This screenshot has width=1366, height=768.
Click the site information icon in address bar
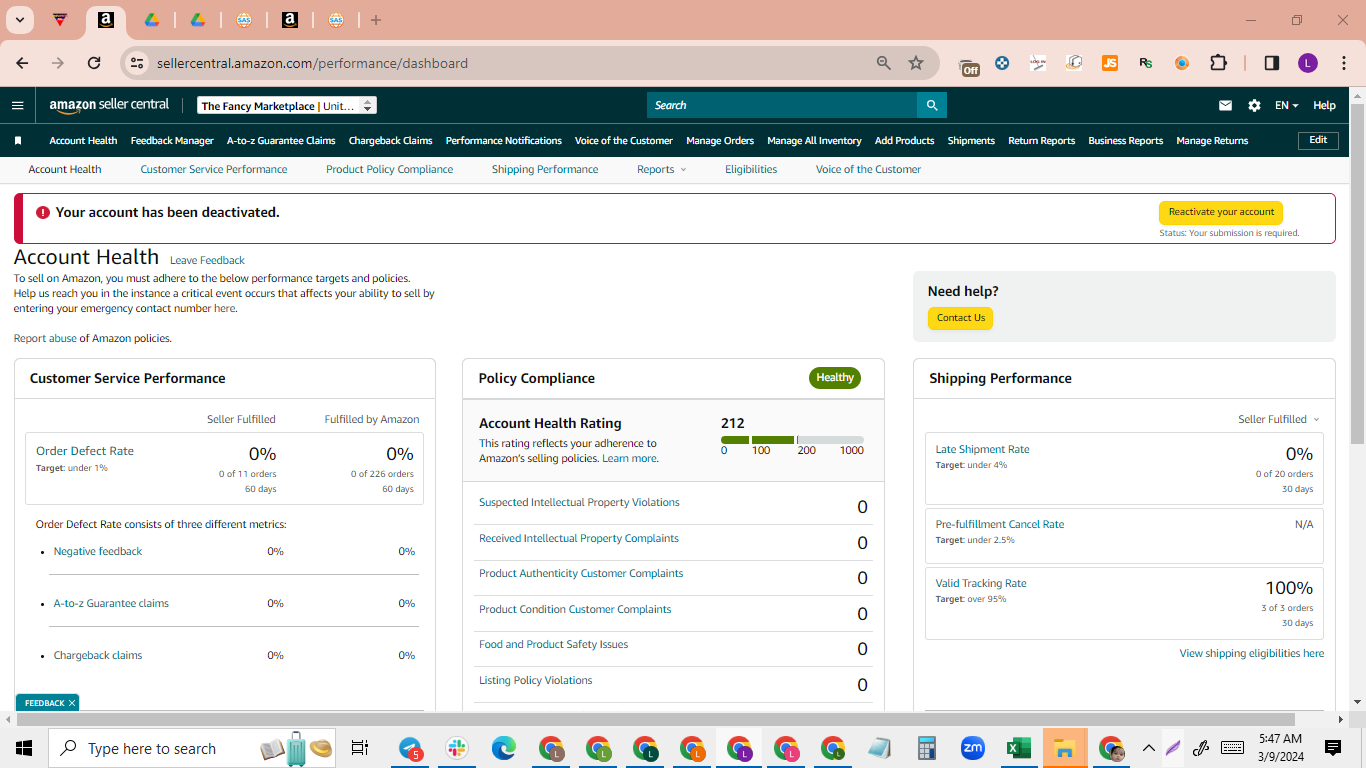coord(138,63)
